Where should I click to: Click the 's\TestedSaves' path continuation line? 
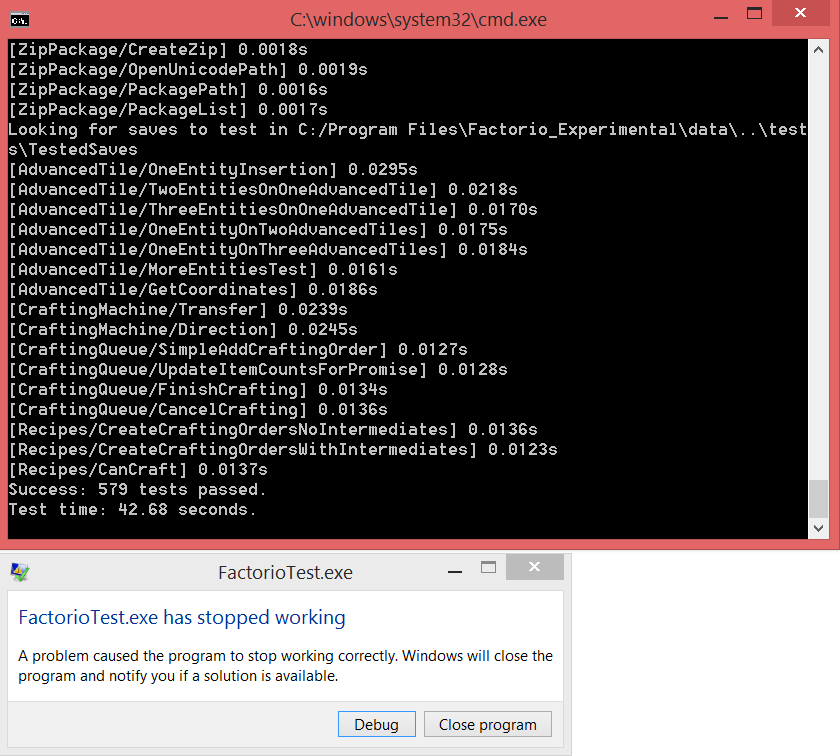point(73,149)
